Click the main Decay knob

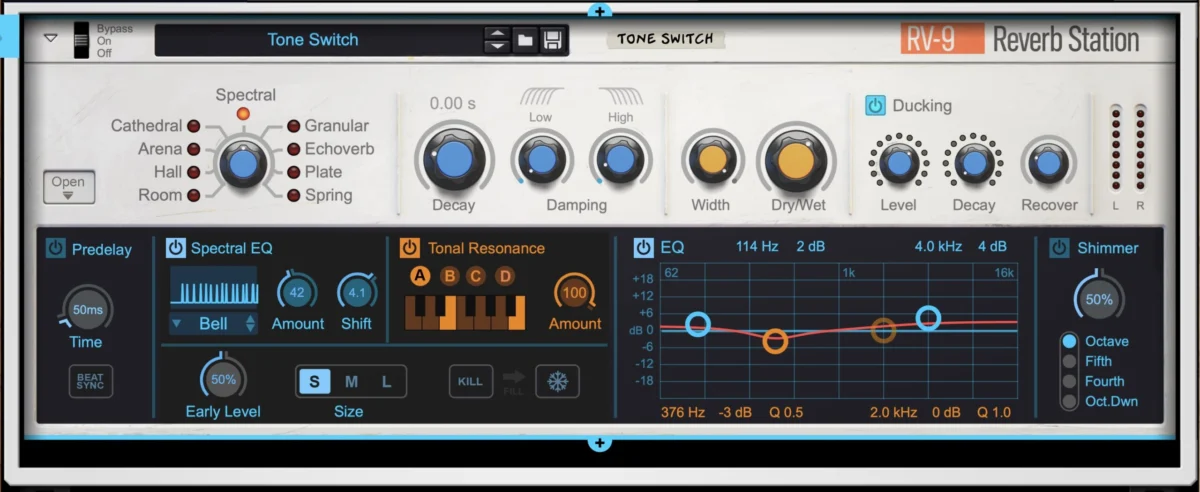pos(454,158)
